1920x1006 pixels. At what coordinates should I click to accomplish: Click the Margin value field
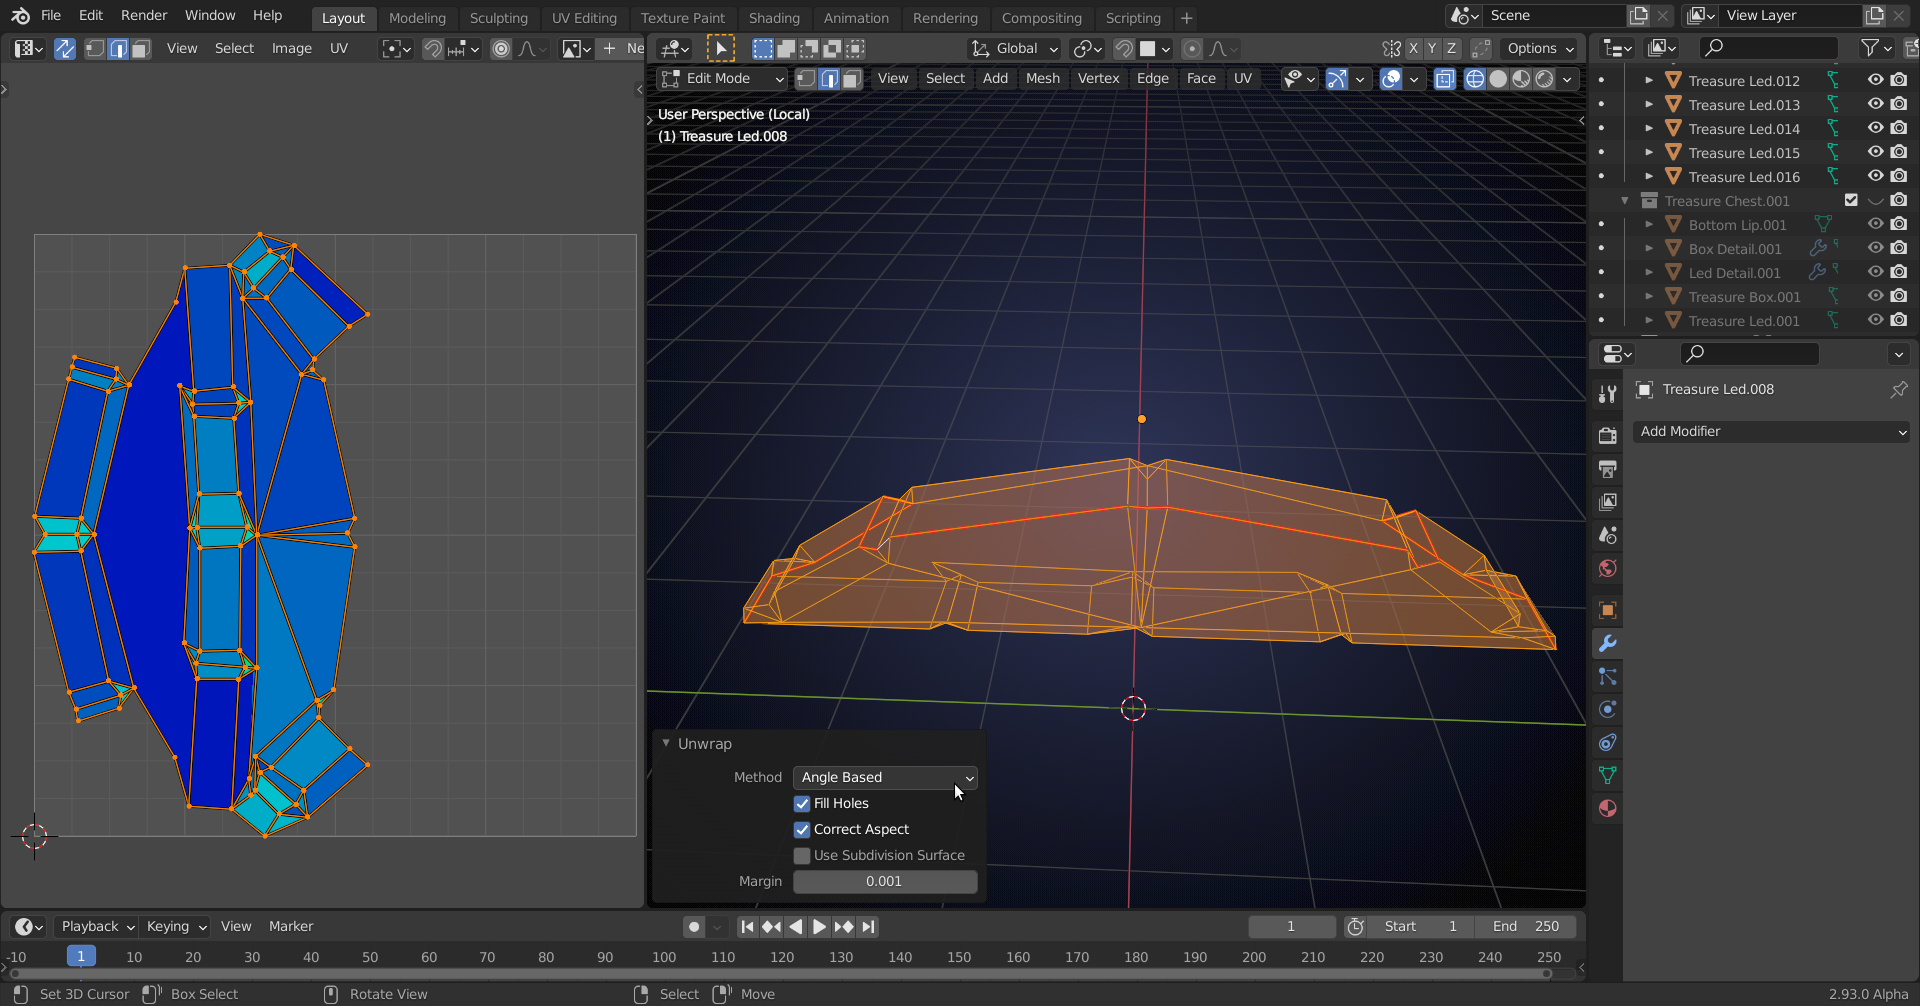(x=884, y=881)
